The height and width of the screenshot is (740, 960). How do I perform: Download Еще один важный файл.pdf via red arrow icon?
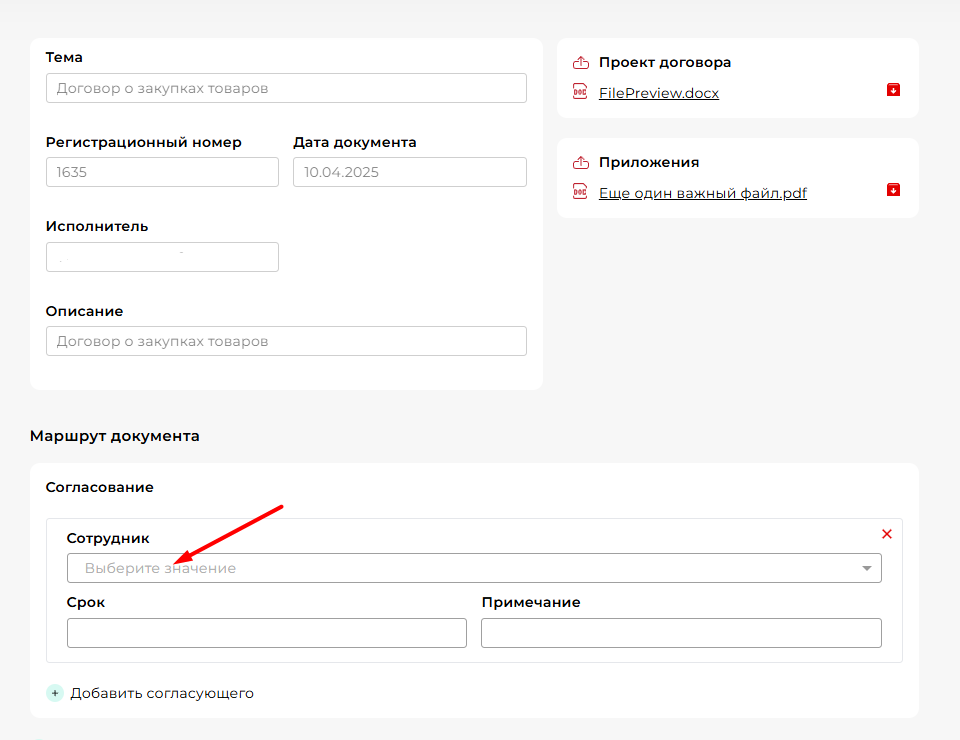tap(893, 190)
